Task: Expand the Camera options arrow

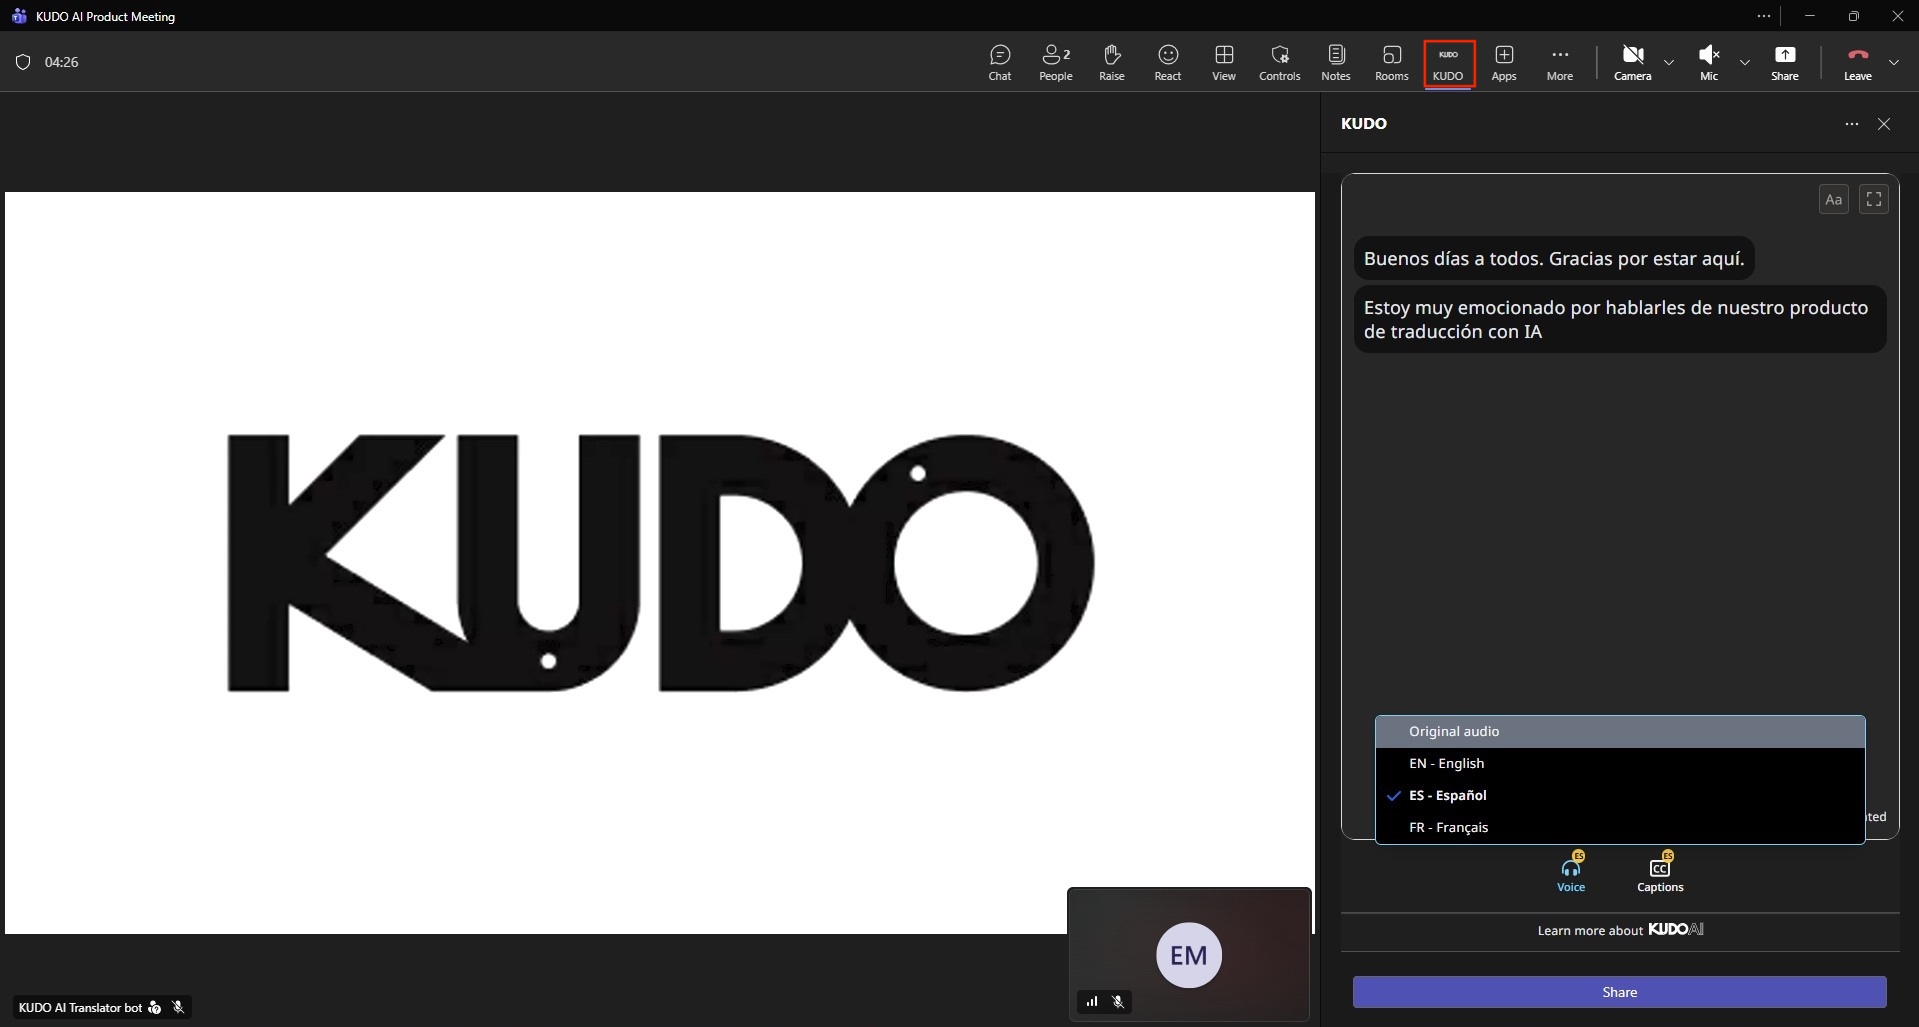Action: 1669,62
